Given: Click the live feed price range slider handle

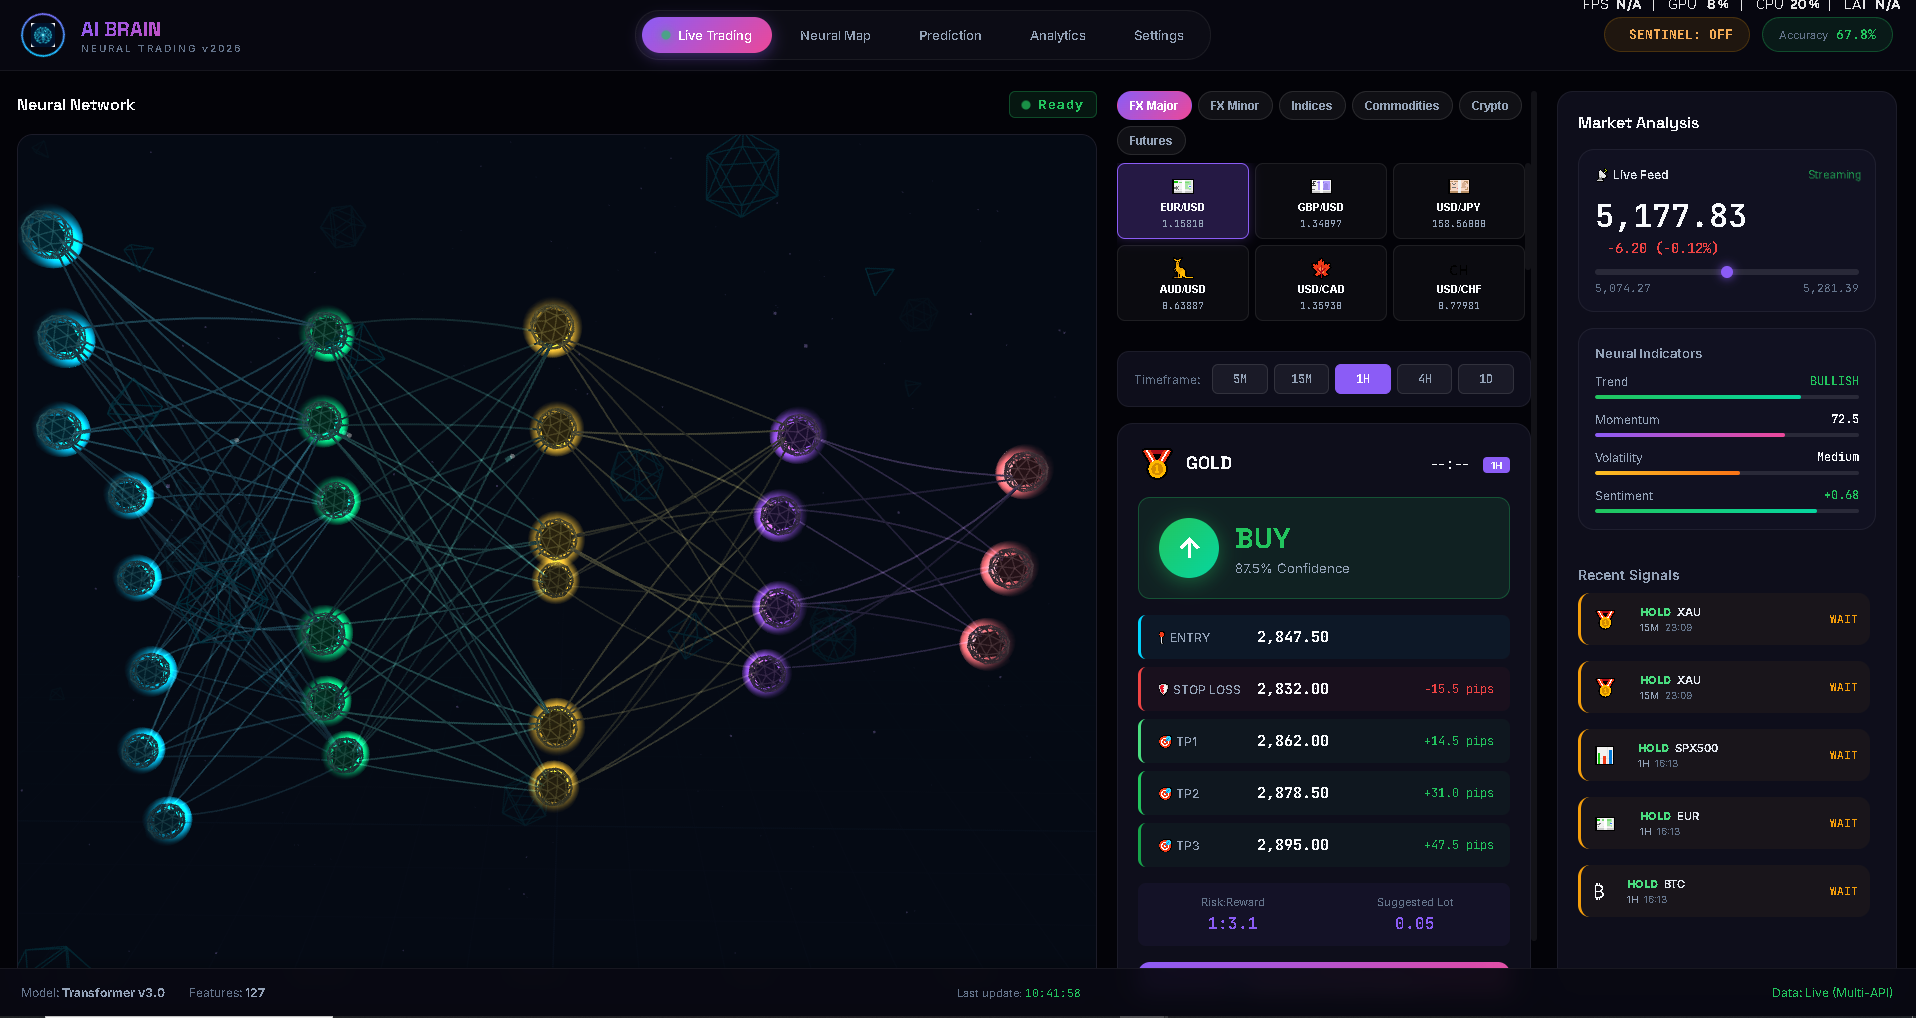Looking at the screenshot, I should [1727, 272].
